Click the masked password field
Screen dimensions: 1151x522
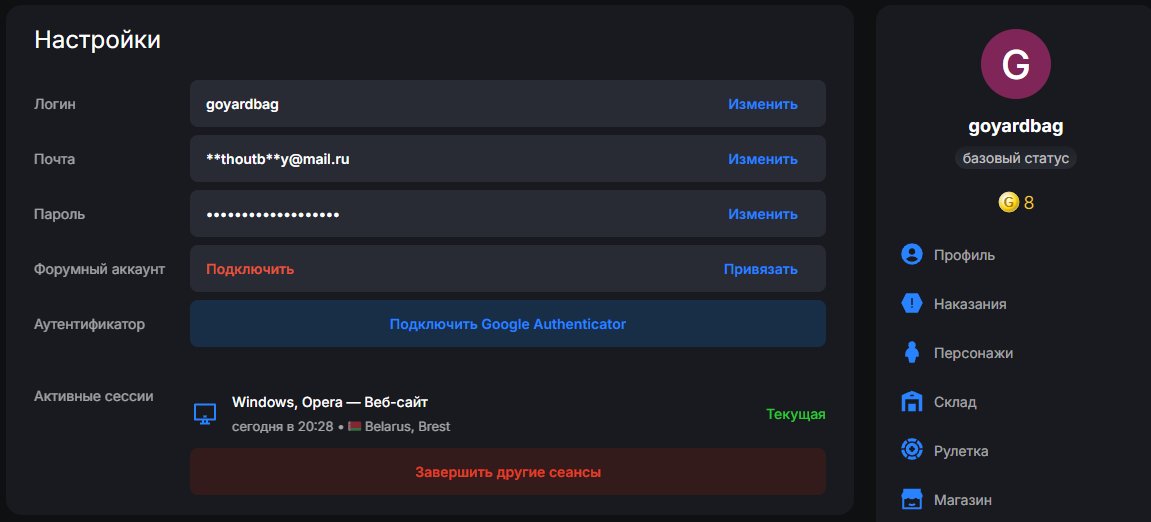point(508,214)
